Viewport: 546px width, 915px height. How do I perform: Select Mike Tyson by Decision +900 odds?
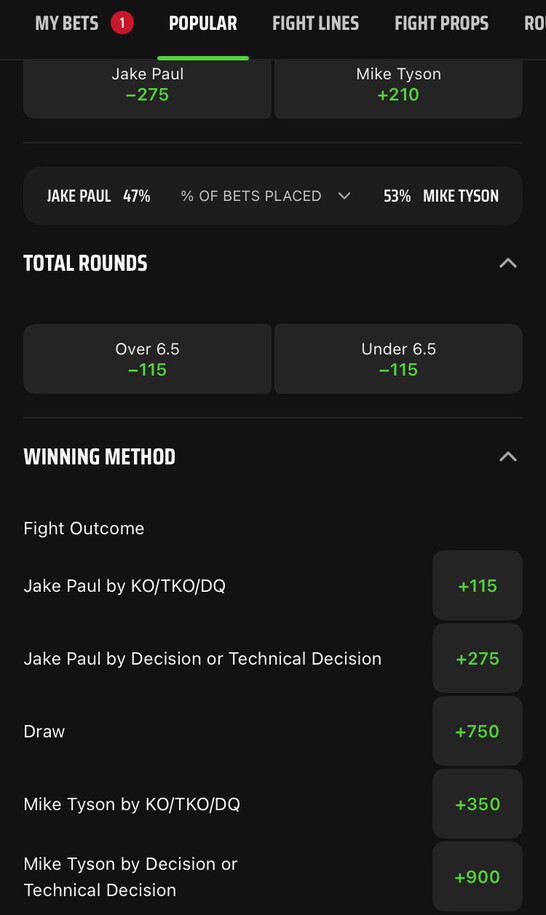pos(477,876)
